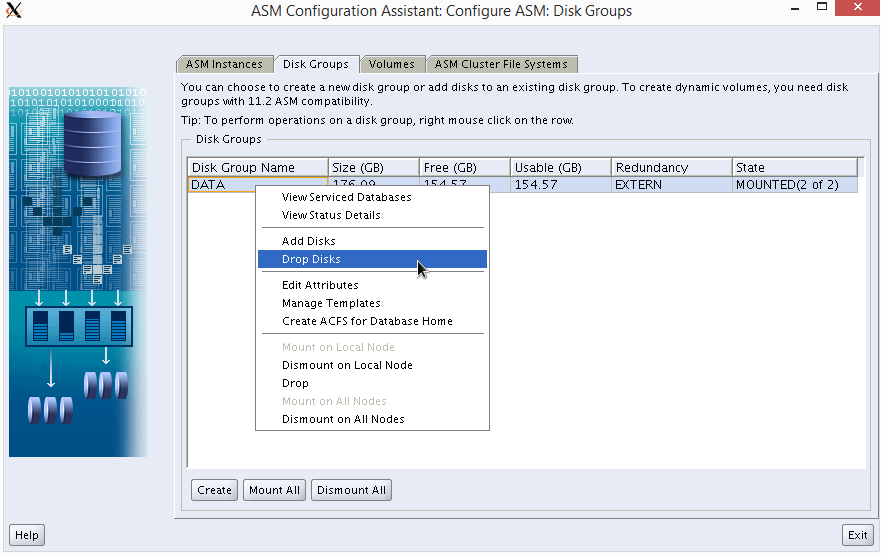Click Create ACFS for Database Home
Viewport: 881px width, 556px height.
pos(367,321)
